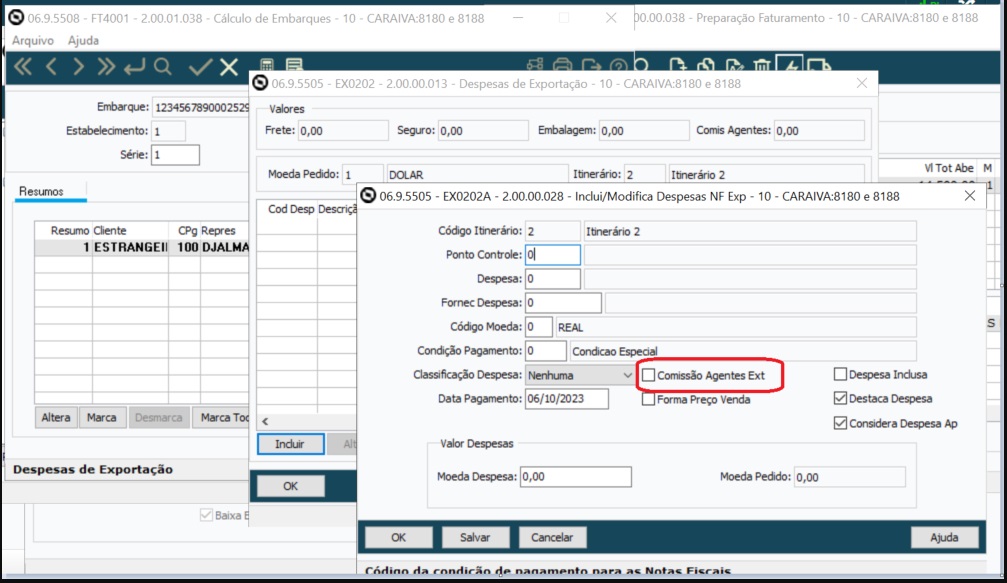
Task: Click Data Pagamento field with 06/10/2023
Action: tap(566, 399)
